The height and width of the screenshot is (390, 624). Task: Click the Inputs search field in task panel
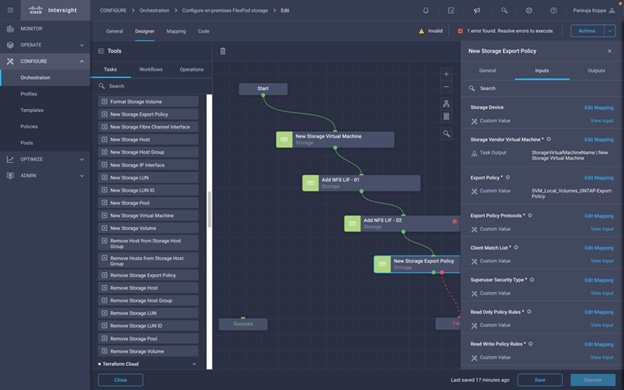pos(542,88)
